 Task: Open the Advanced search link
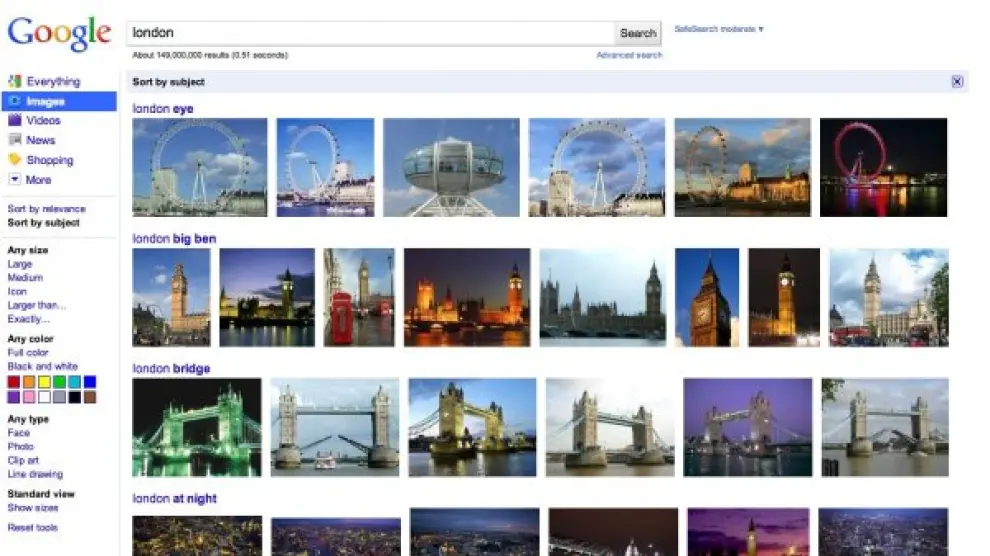[x=629, y=56]
